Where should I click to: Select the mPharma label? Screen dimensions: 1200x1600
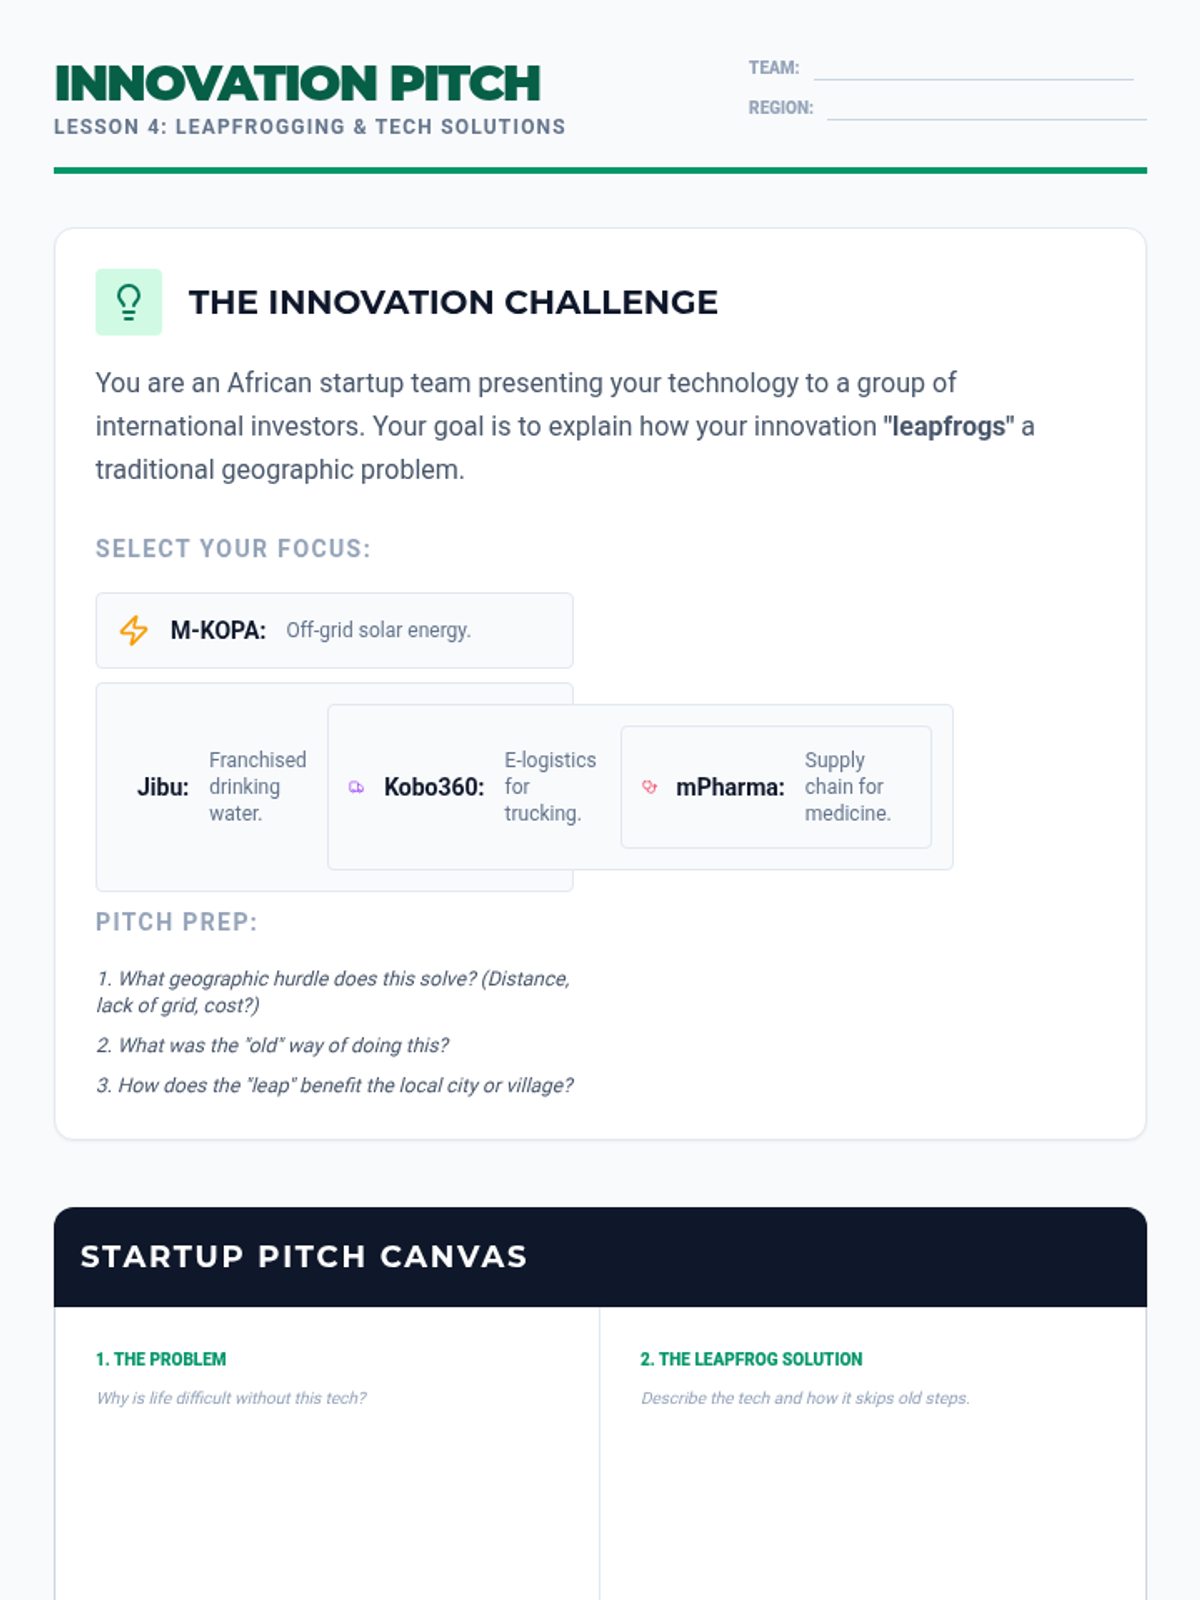click(730, 787)
